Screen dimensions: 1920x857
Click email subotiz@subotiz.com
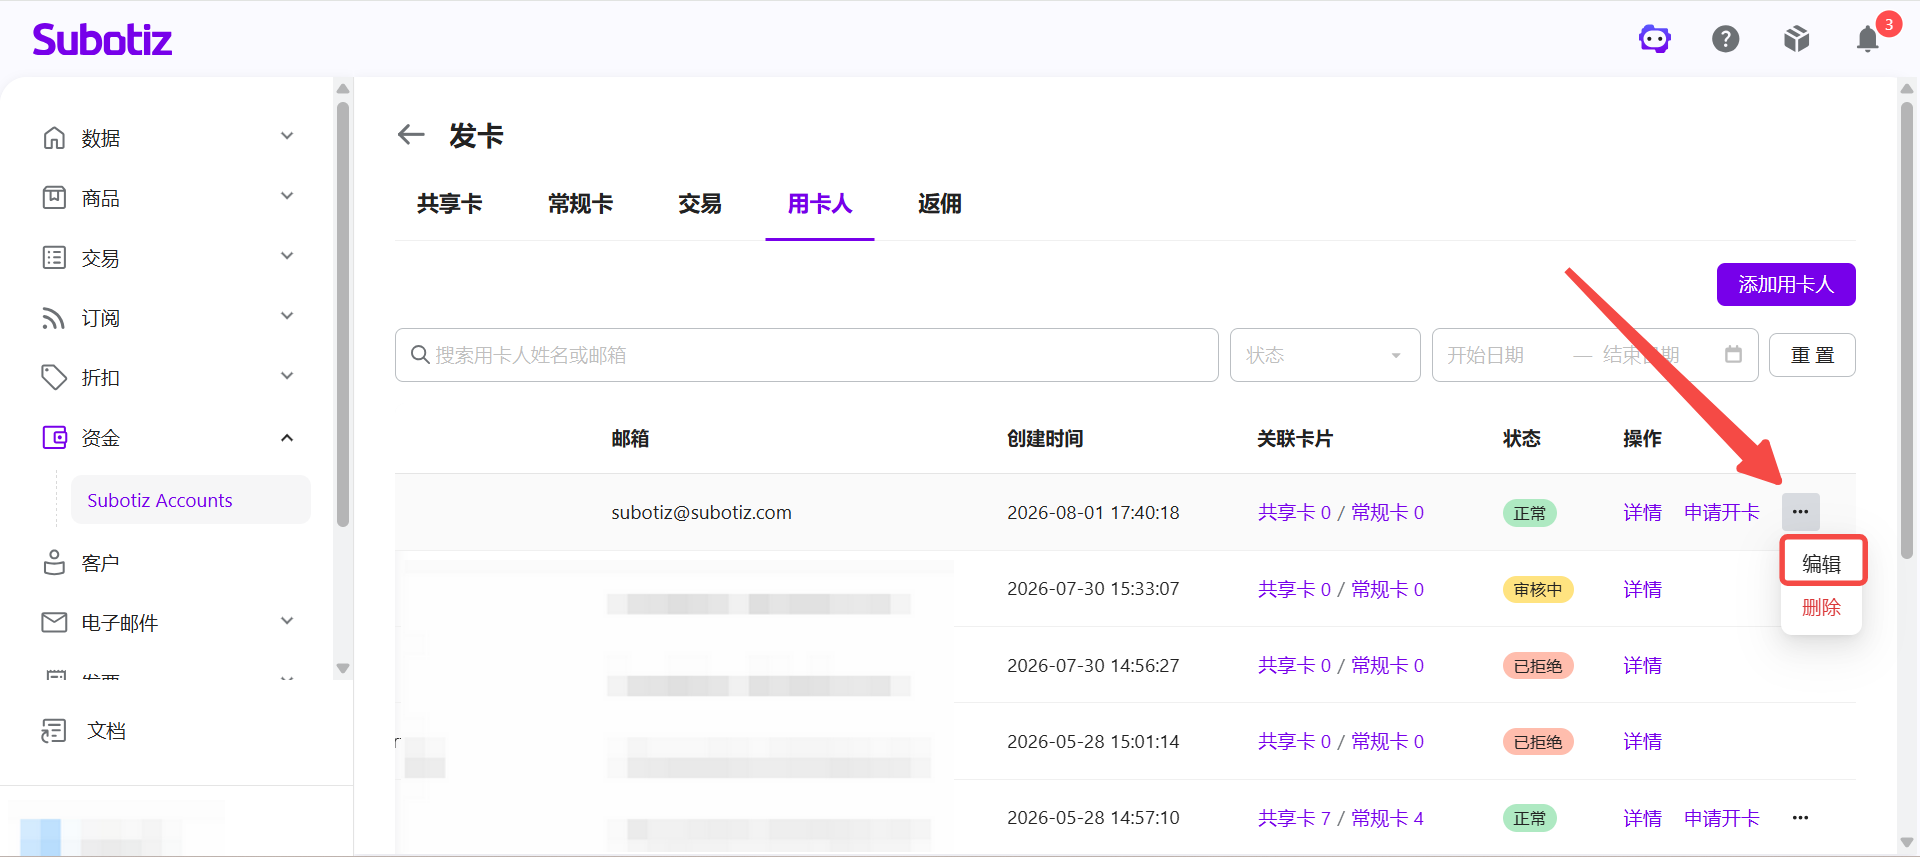(701, 512)
